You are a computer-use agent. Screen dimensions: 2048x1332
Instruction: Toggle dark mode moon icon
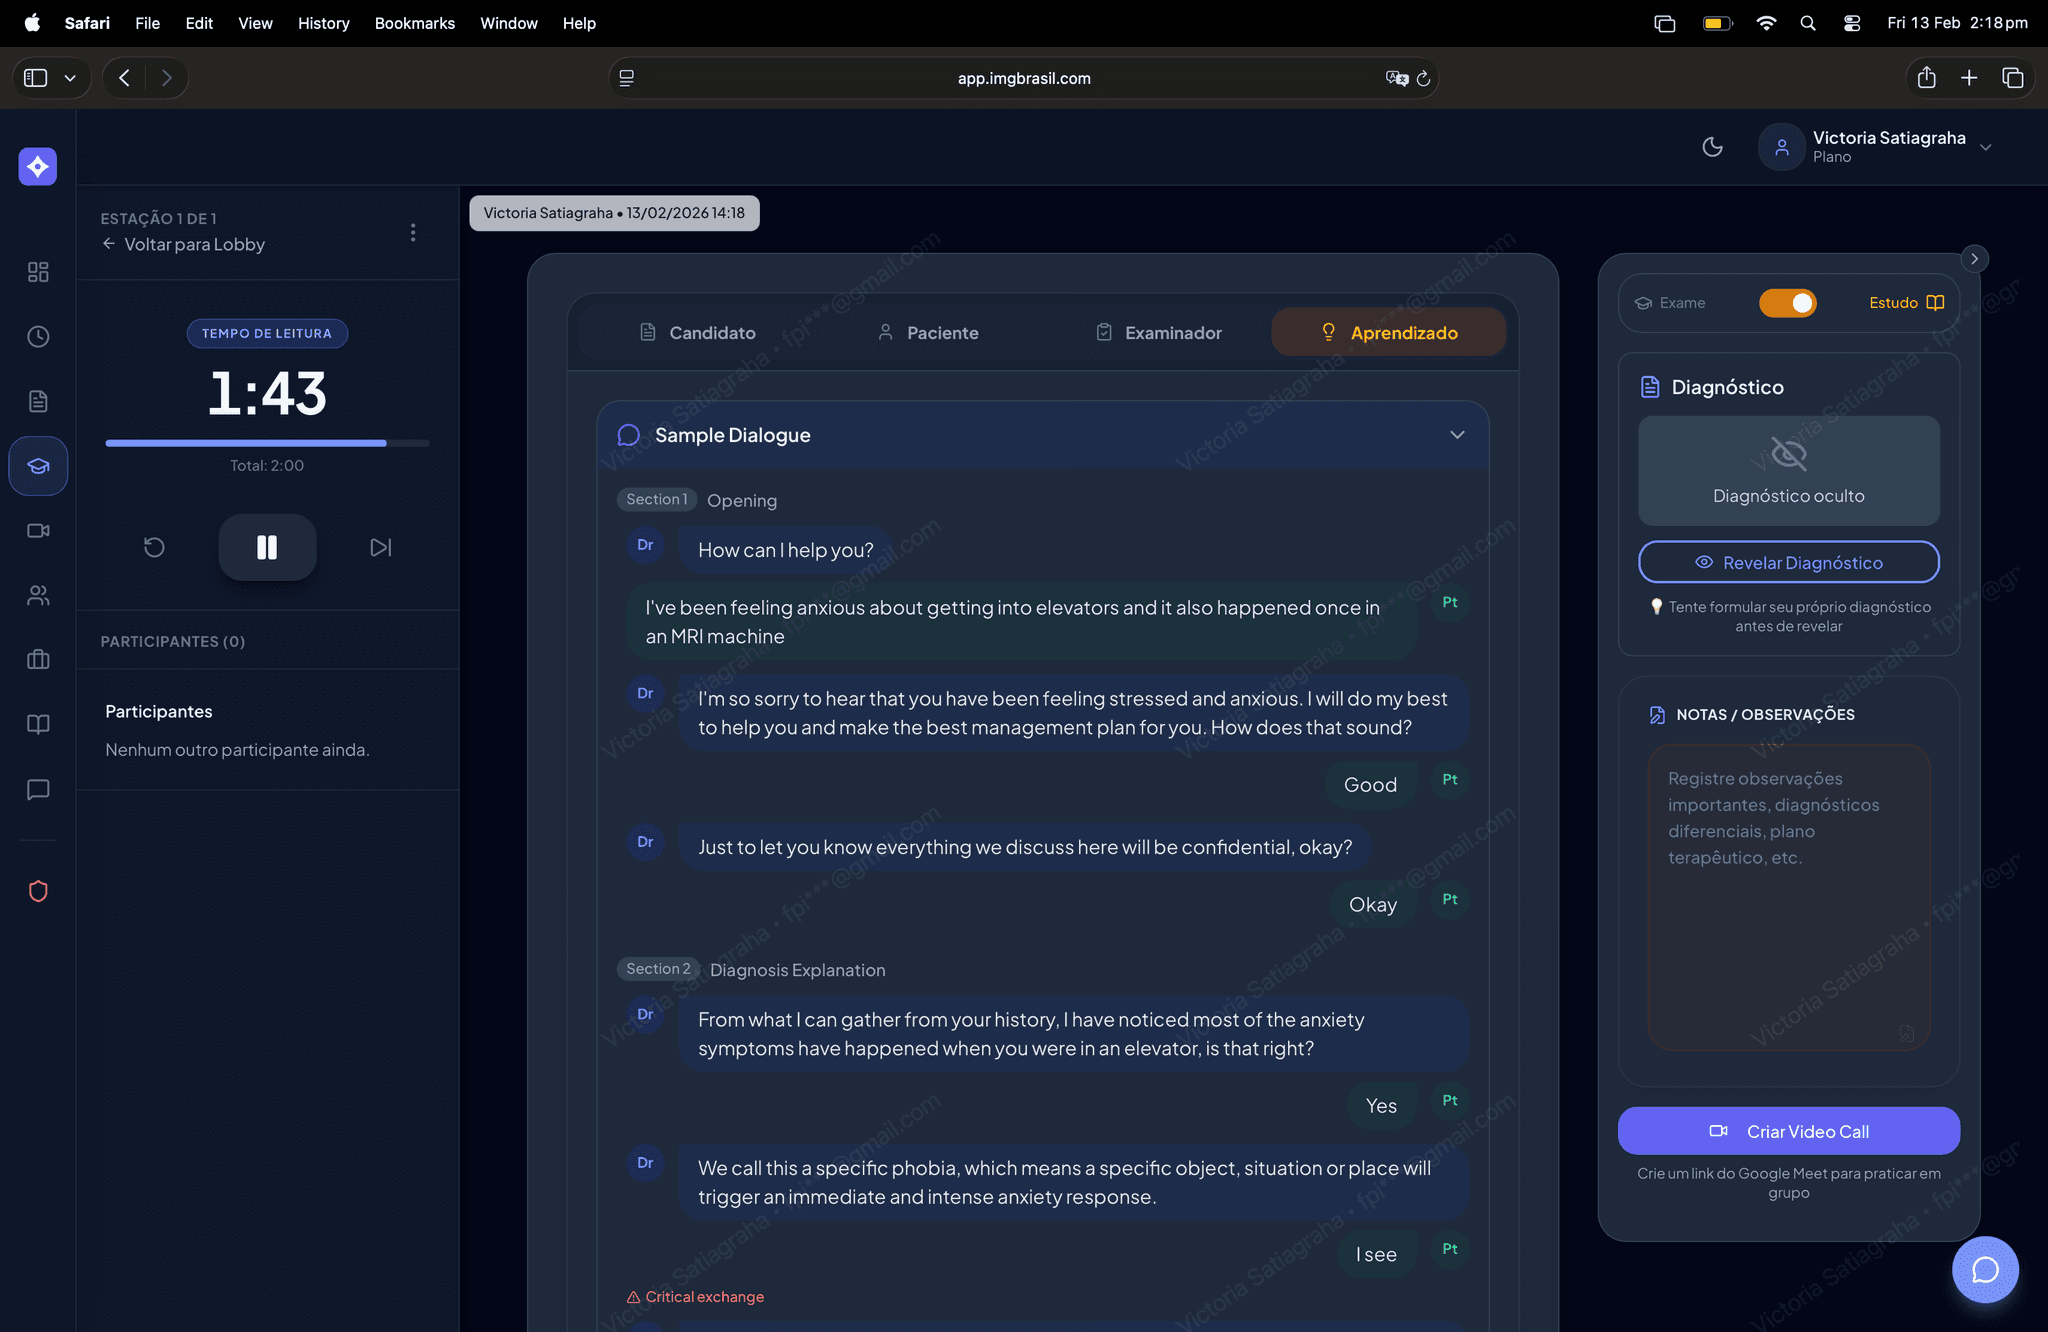pos(1712,147)
